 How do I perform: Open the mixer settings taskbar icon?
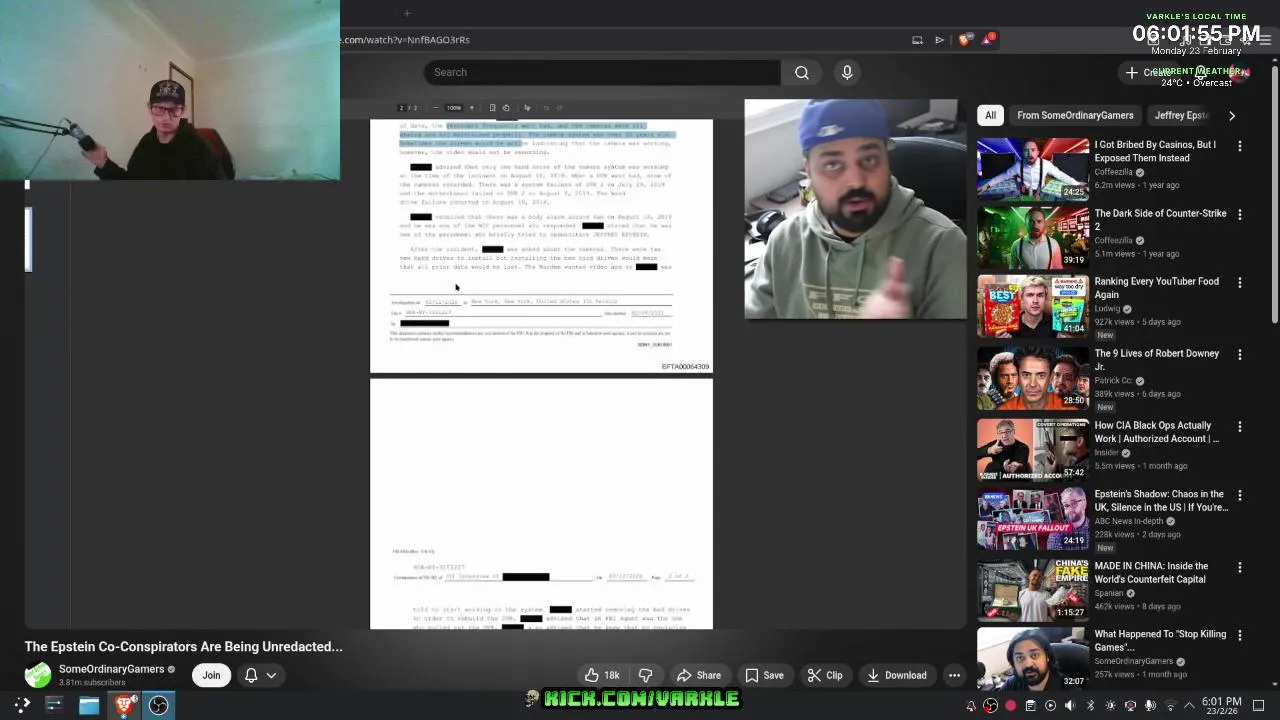pos(54,705)
